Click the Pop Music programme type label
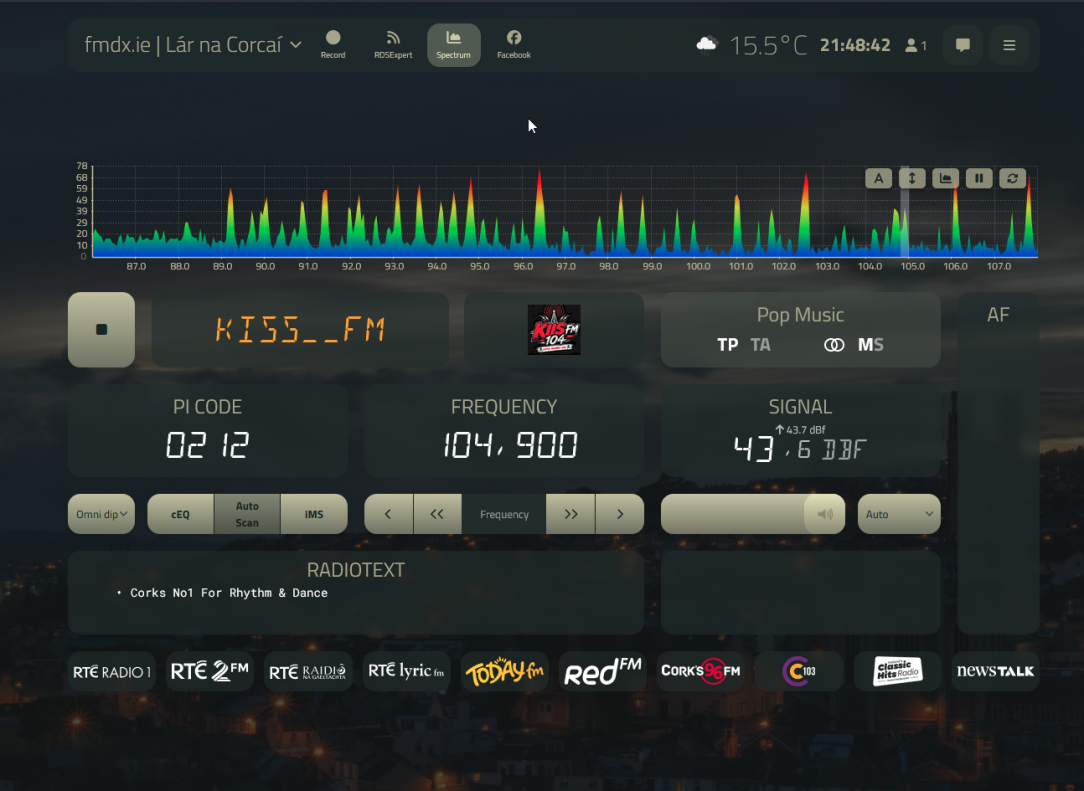 (800, 315)
